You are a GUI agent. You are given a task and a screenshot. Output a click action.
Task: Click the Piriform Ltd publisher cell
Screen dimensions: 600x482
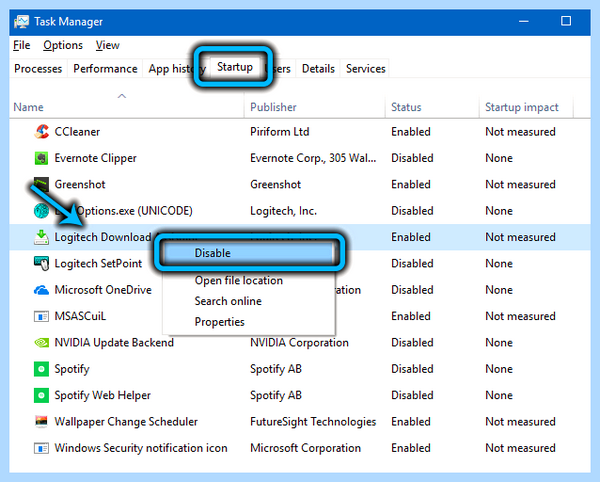click(279, 132)
